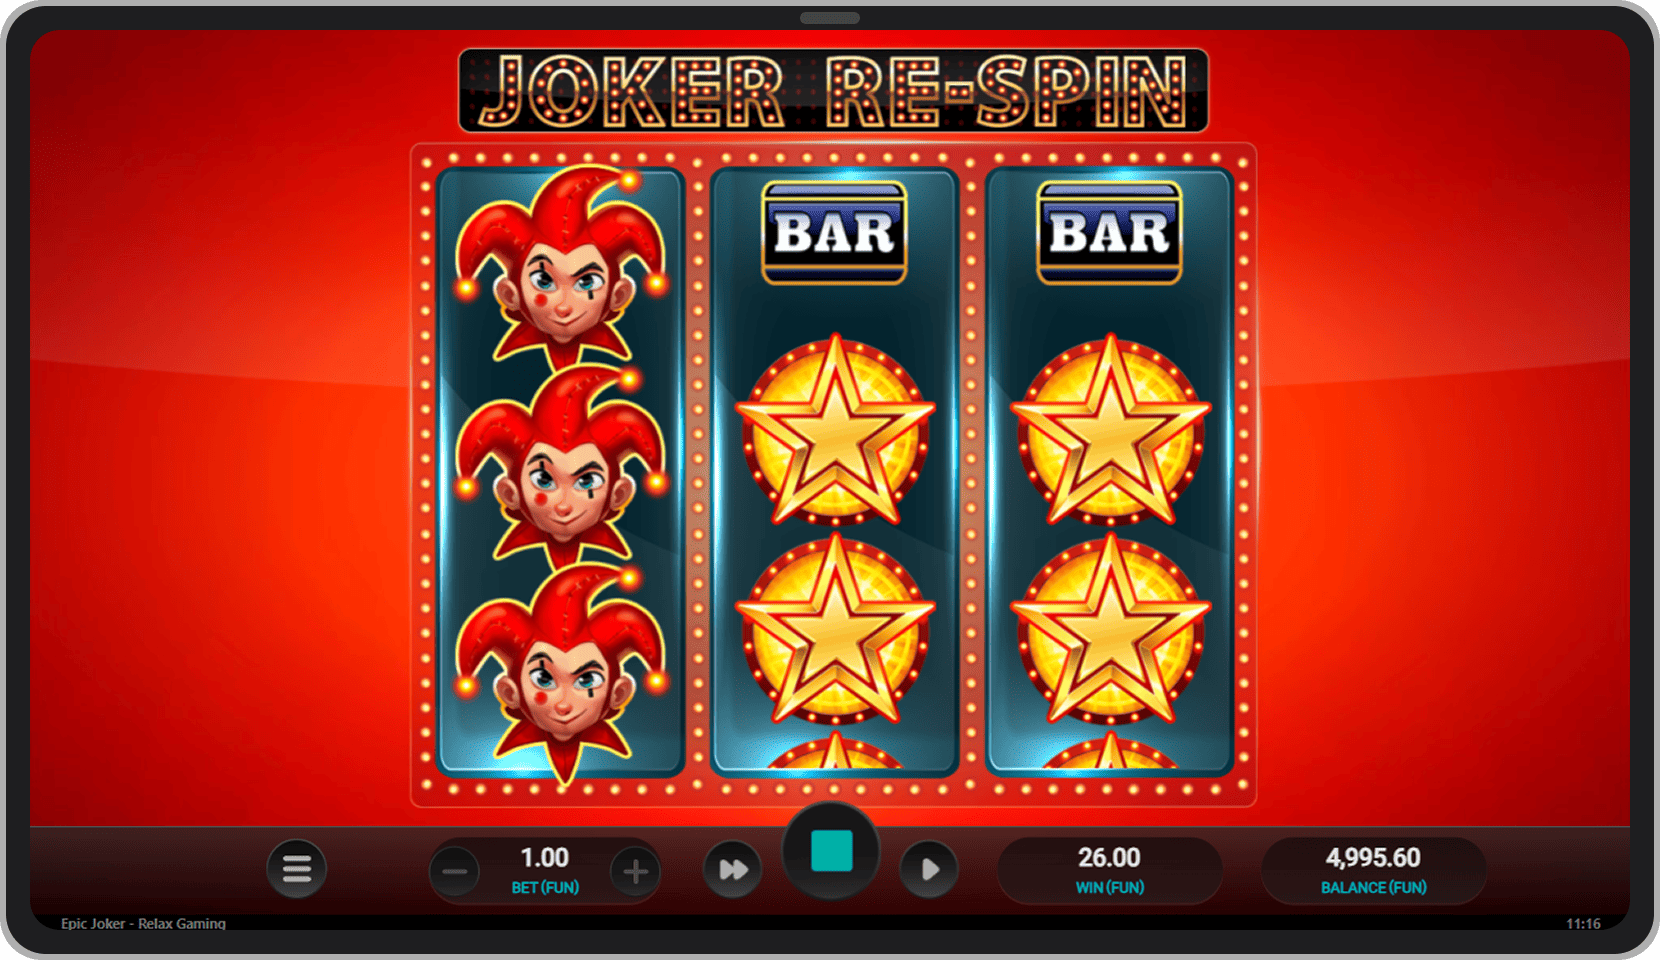Stop the spin with the teal square button
Image resolution: width=1660 pixels, height=960 pixels.
point(831,851)
